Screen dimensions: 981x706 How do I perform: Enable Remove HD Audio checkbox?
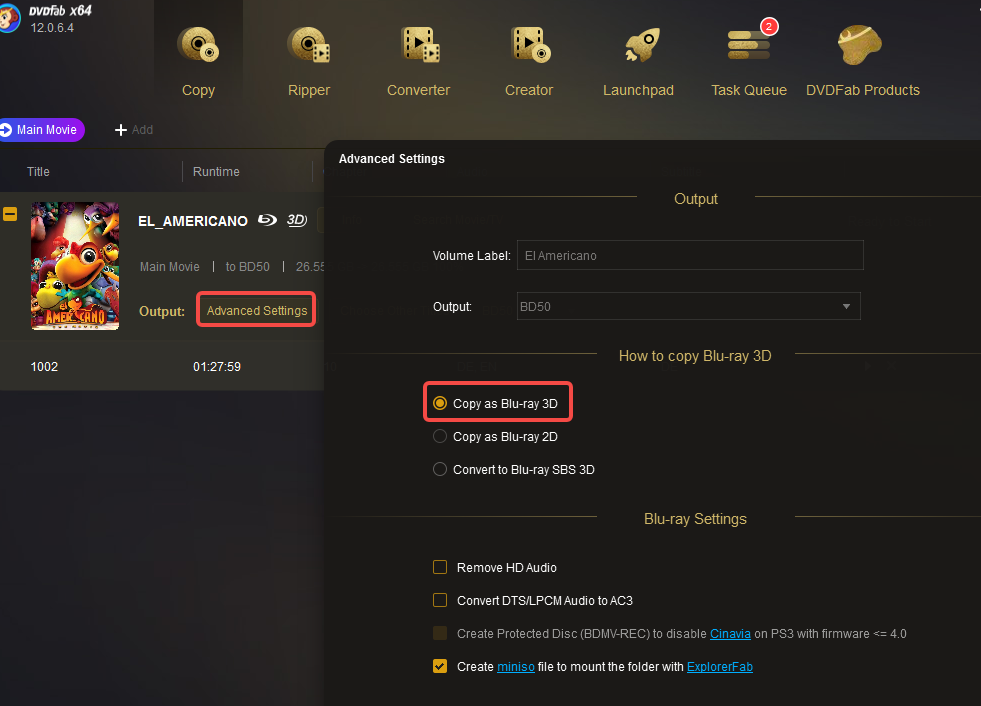(440, 567)
